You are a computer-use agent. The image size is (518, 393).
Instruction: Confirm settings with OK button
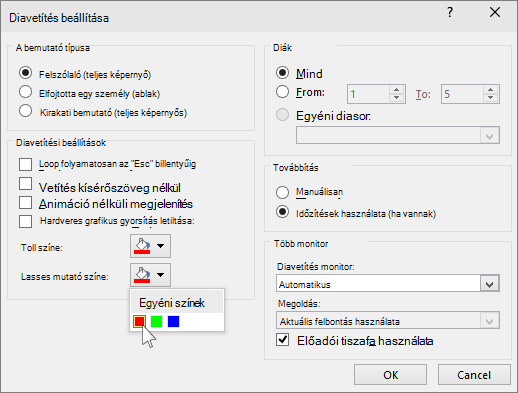click(390, 375)
